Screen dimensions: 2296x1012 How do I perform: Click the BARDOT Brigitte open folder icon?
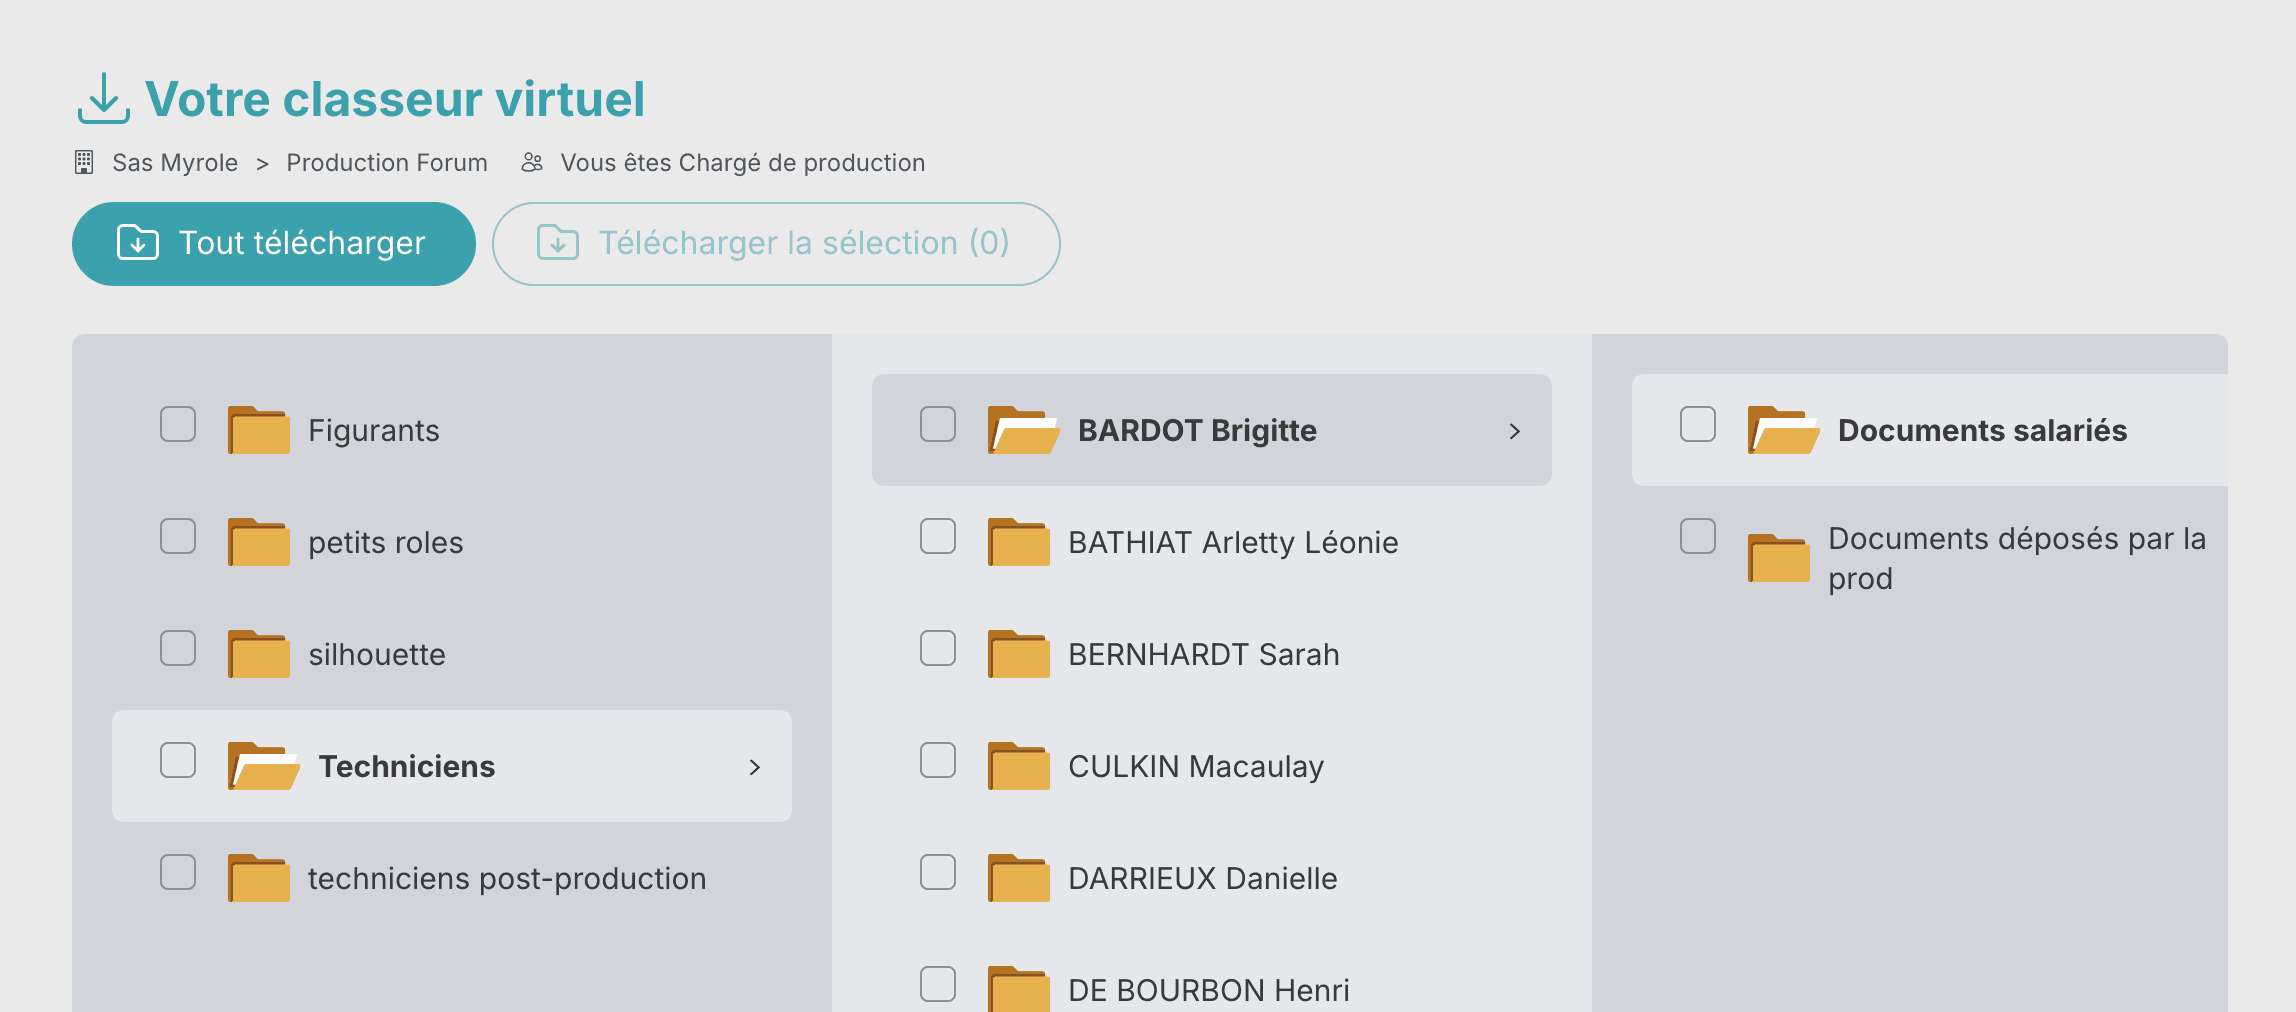pos(1024,430)
